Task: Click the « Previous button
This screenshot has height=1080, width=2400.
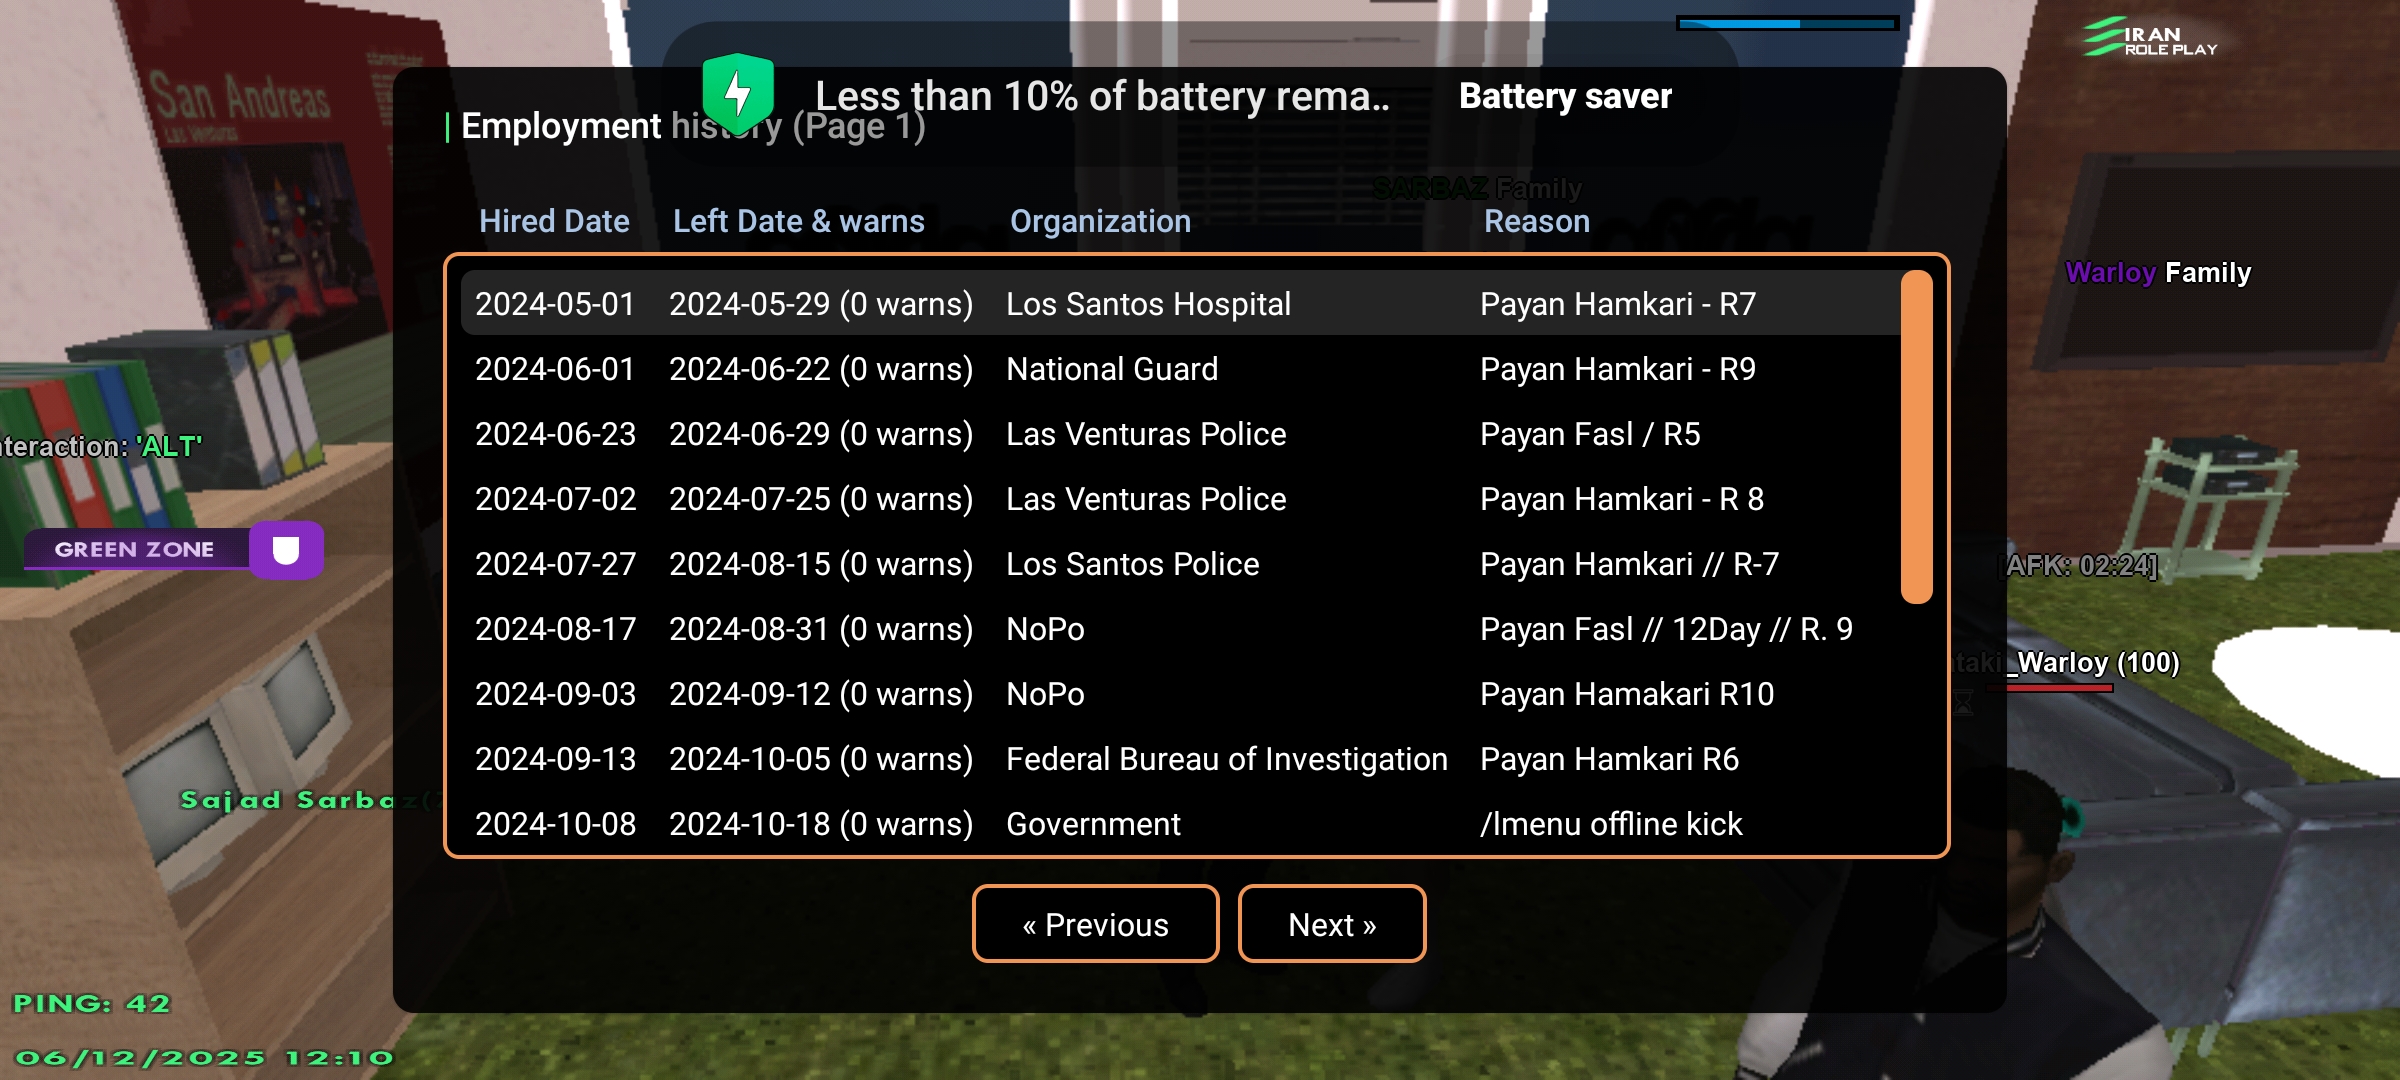Action: click(x=1095, y=924)
